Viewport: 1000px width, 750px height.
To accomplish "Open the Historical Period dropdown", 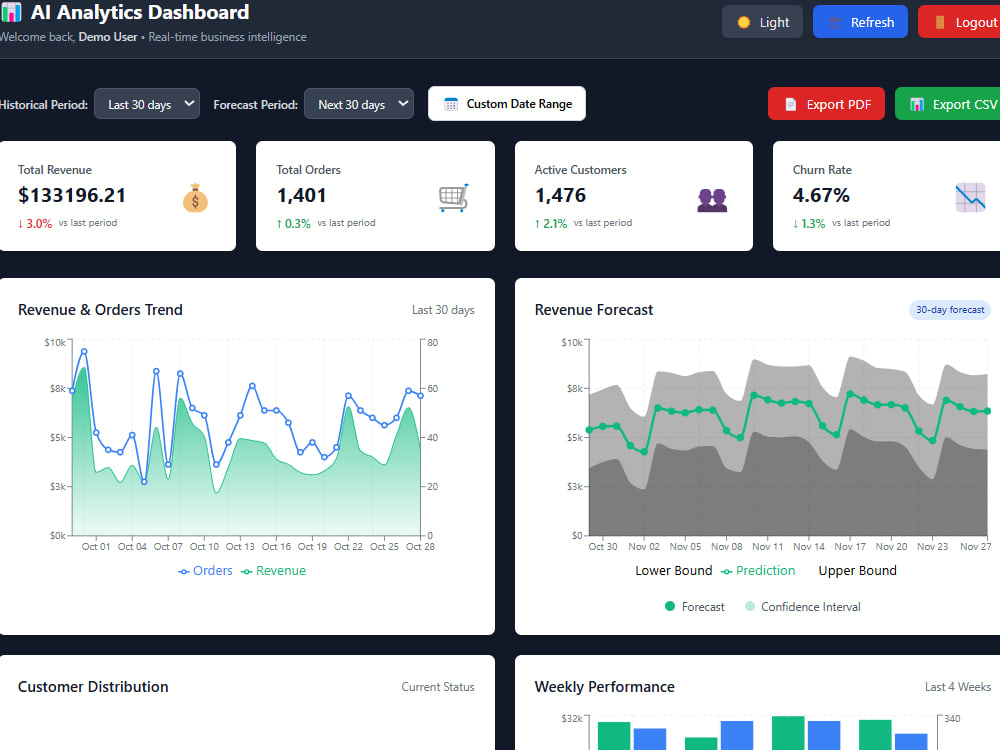I will click(x=147, y=104).
